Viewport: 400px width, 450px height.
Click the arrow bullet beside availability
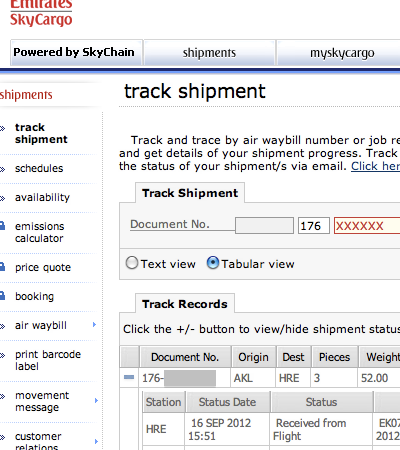point(3,198)
